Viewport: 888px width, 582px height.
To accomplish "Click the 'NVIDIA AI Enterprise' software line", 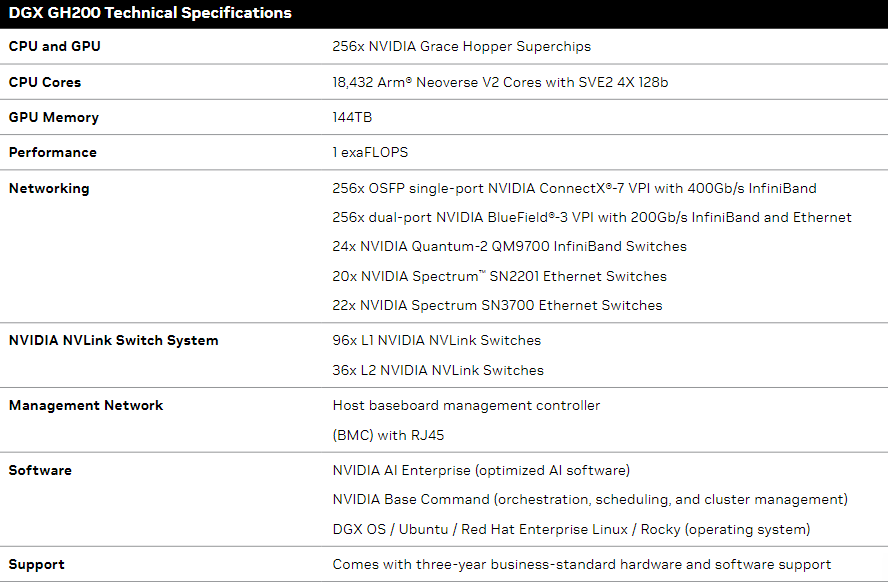I will pyautogui.click(x=481, y=470).
